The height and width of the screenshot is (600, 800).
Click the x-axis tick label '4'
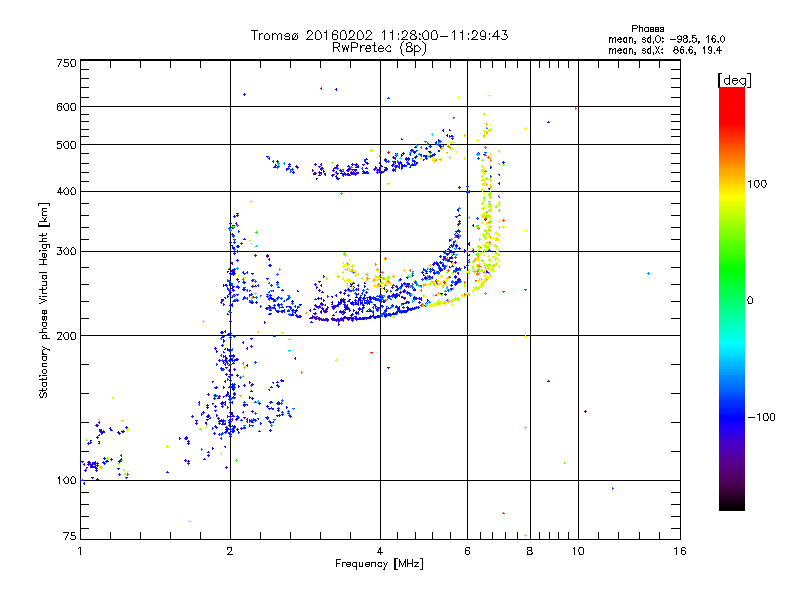point(380,551)
